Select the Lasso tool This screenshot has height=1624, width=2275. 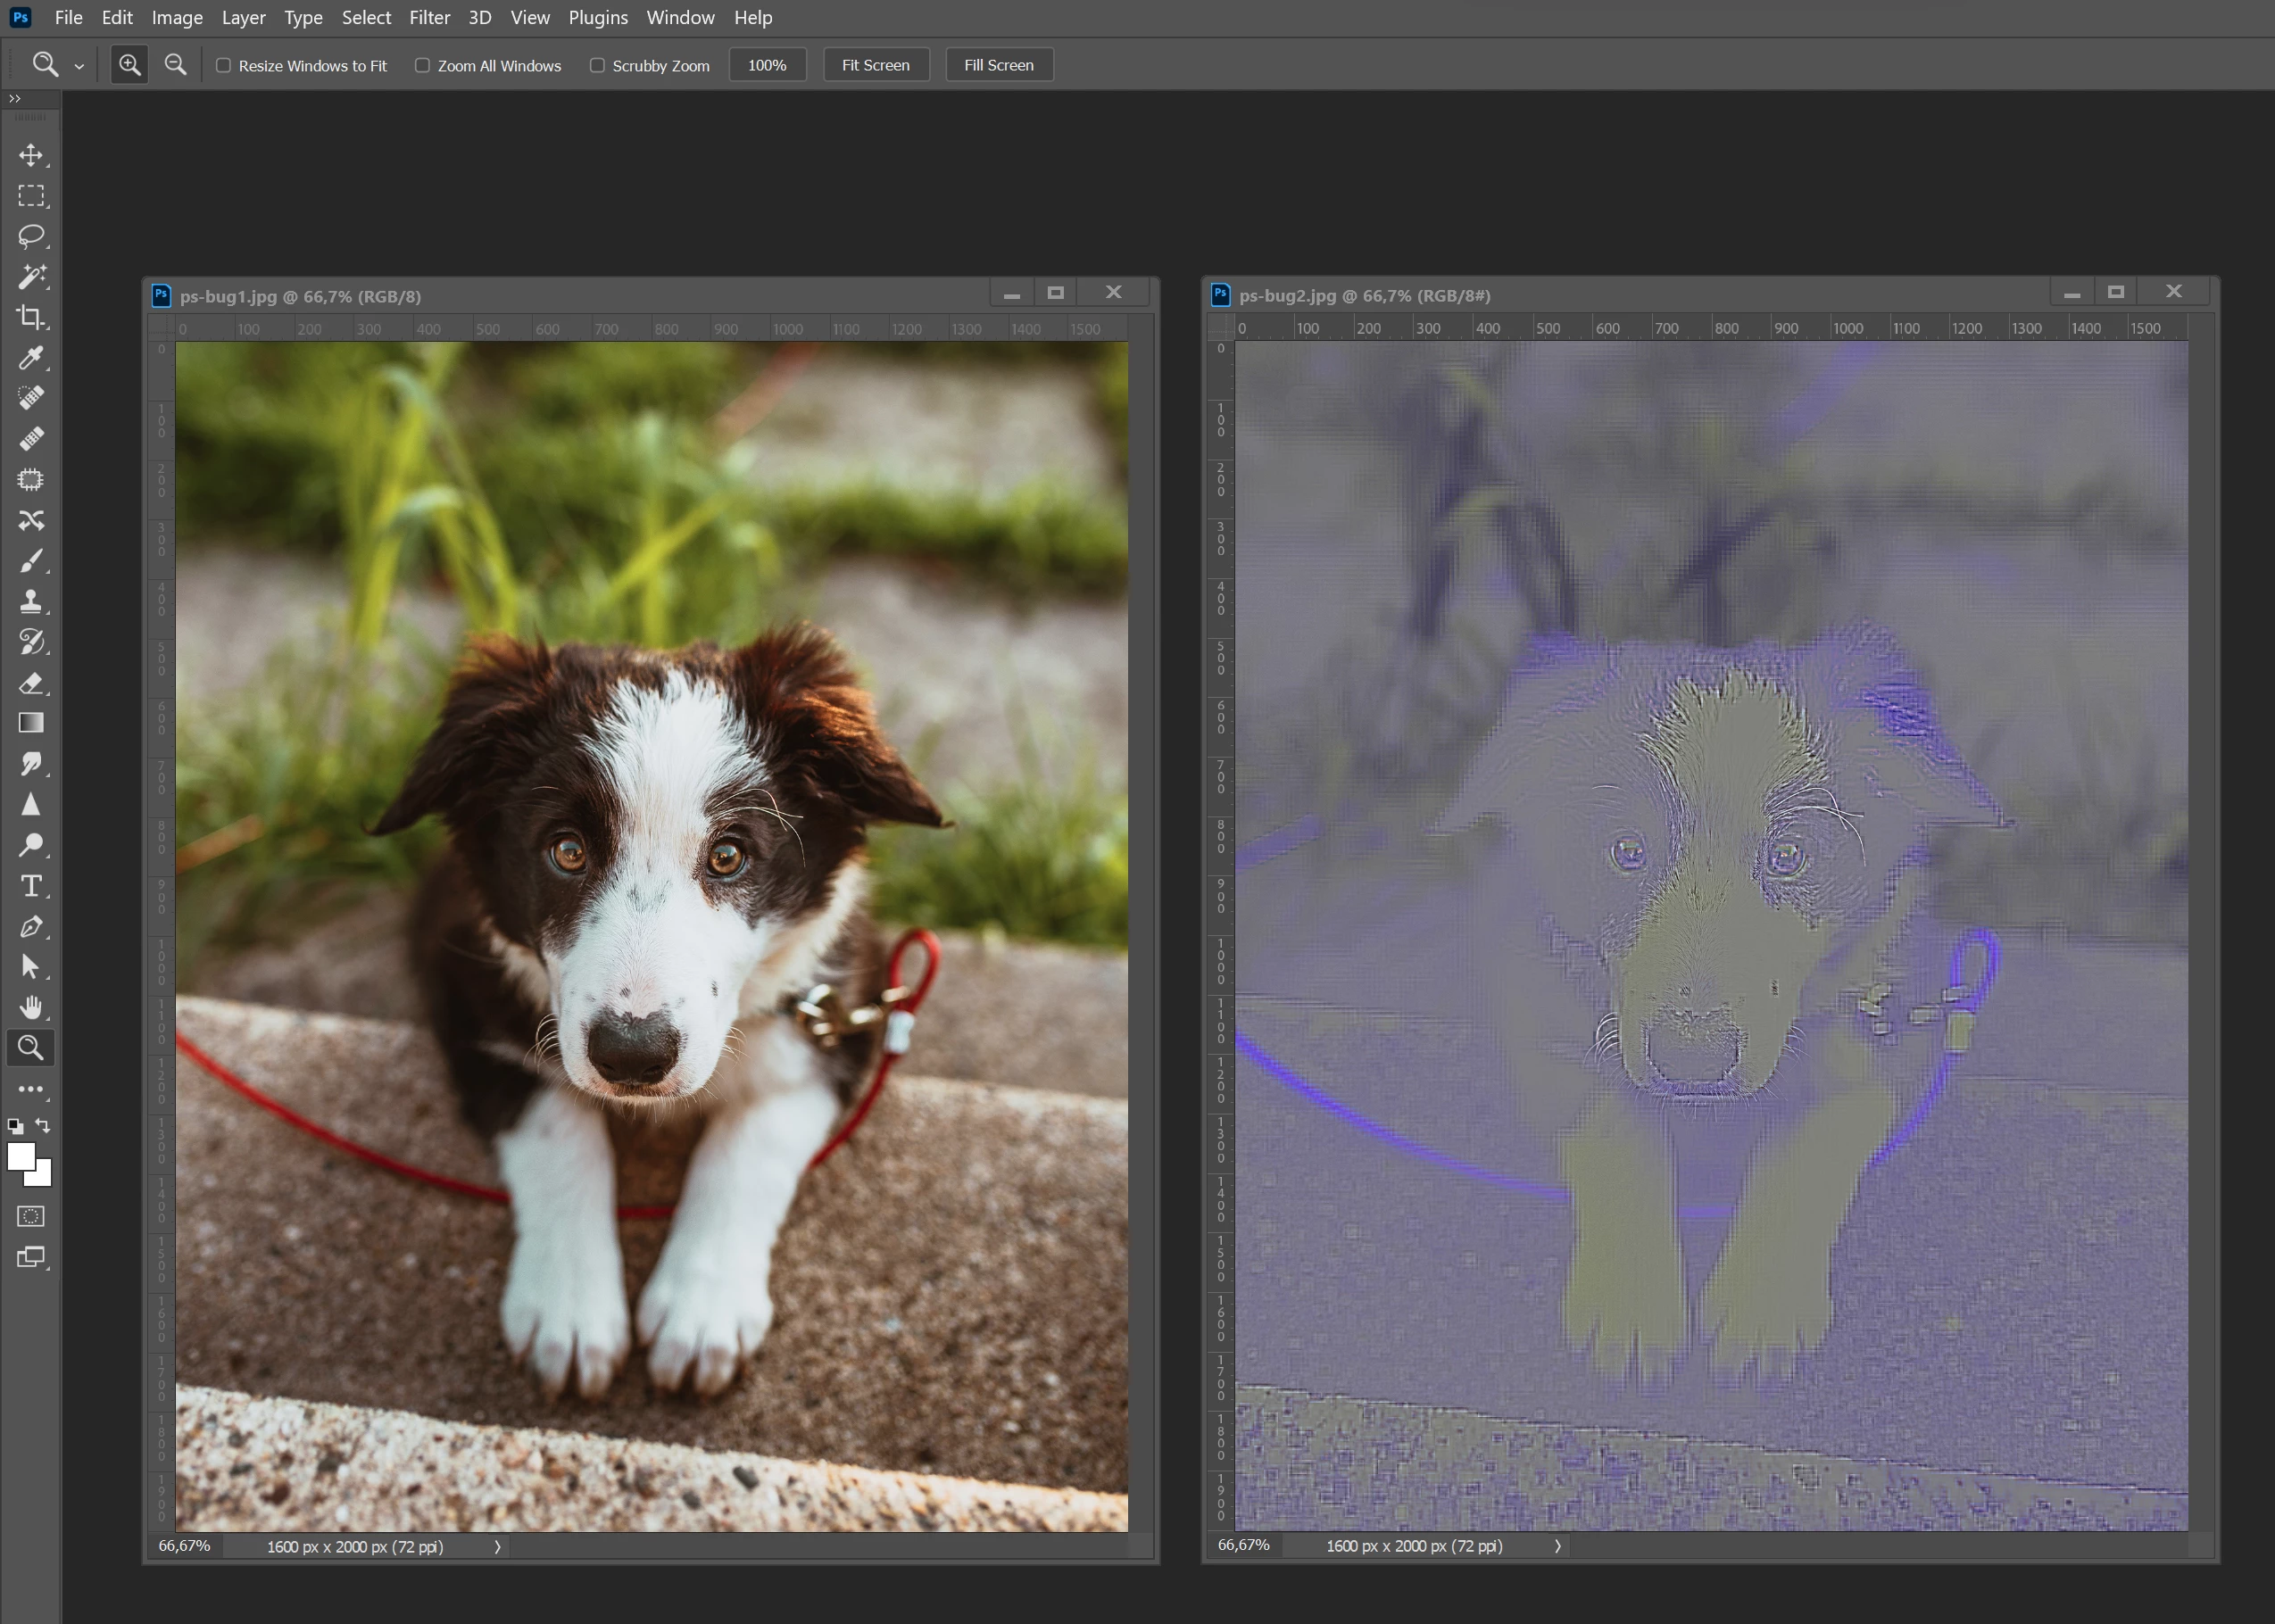click(31, 236)
